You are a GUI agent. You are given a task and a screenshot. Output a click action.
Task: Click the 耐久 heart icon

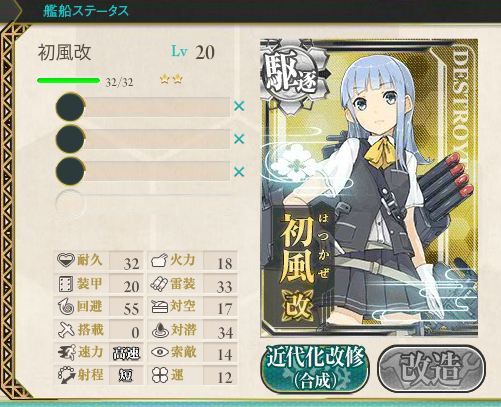point(65,260)
